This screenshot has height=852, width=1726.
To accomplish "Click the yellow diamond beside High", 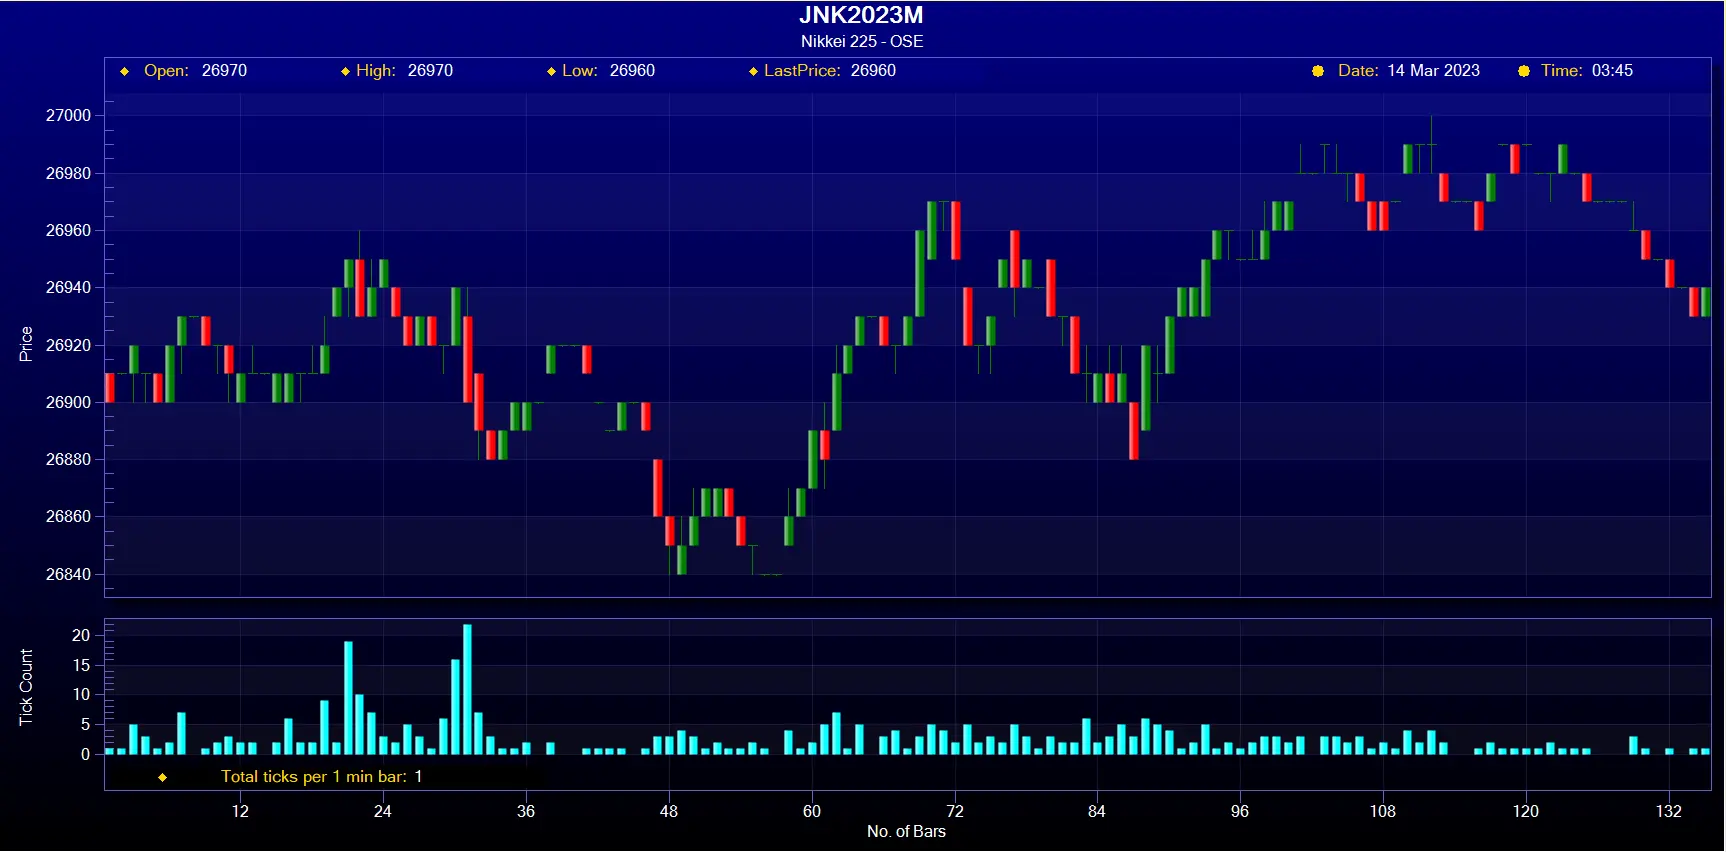I will pos(346,71).
